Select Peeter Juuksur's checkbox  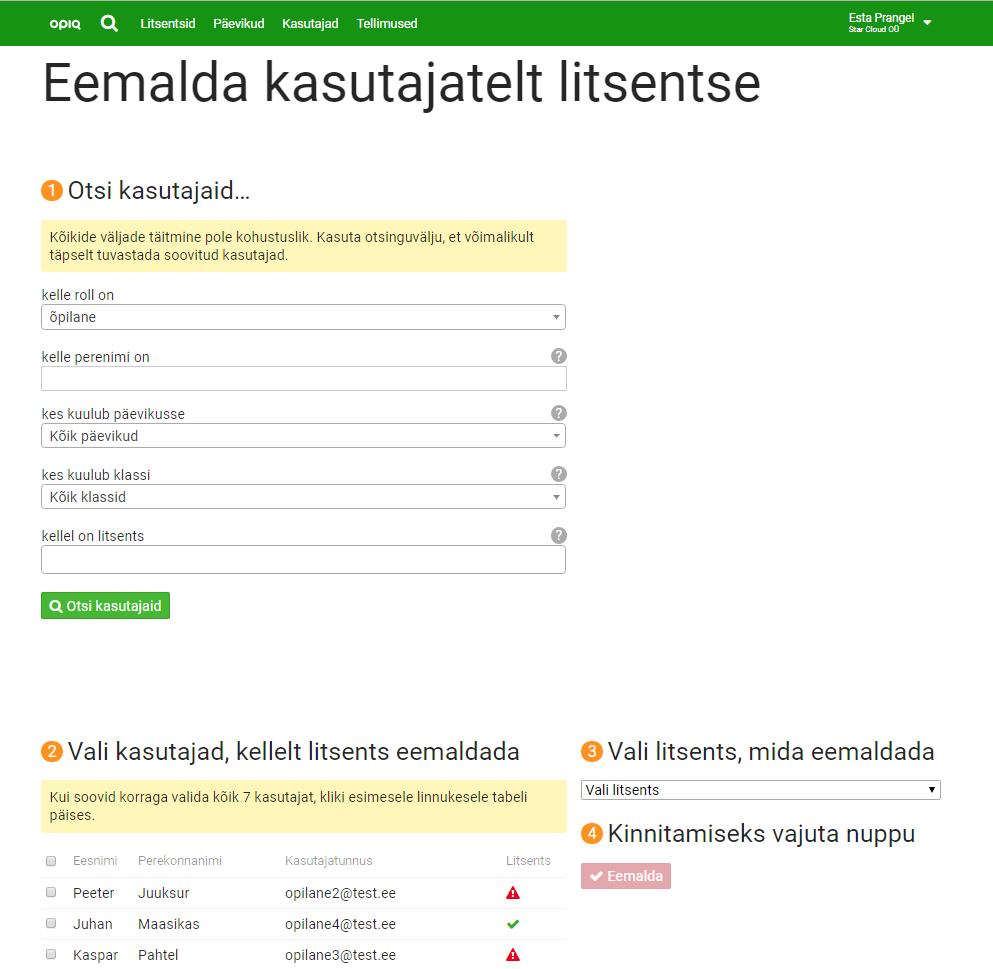pos(51,892)
